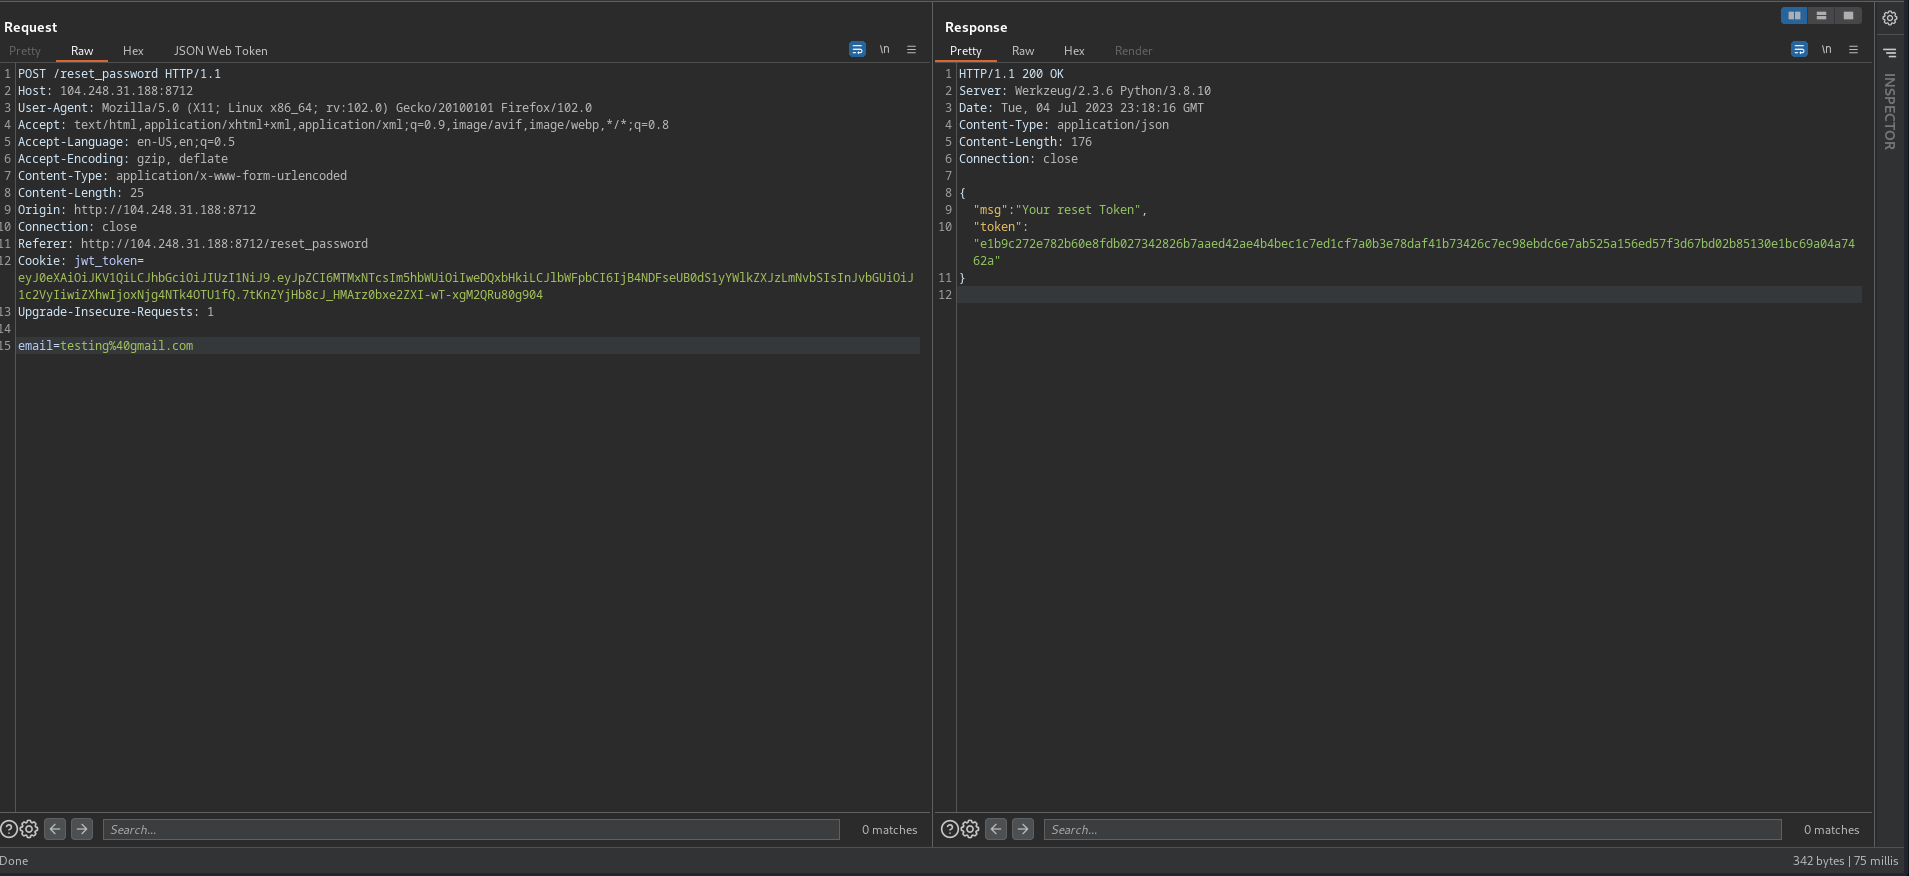1909x876 pixels.
Task: Open the JSON Web Token tab
Action: point(220,51)
